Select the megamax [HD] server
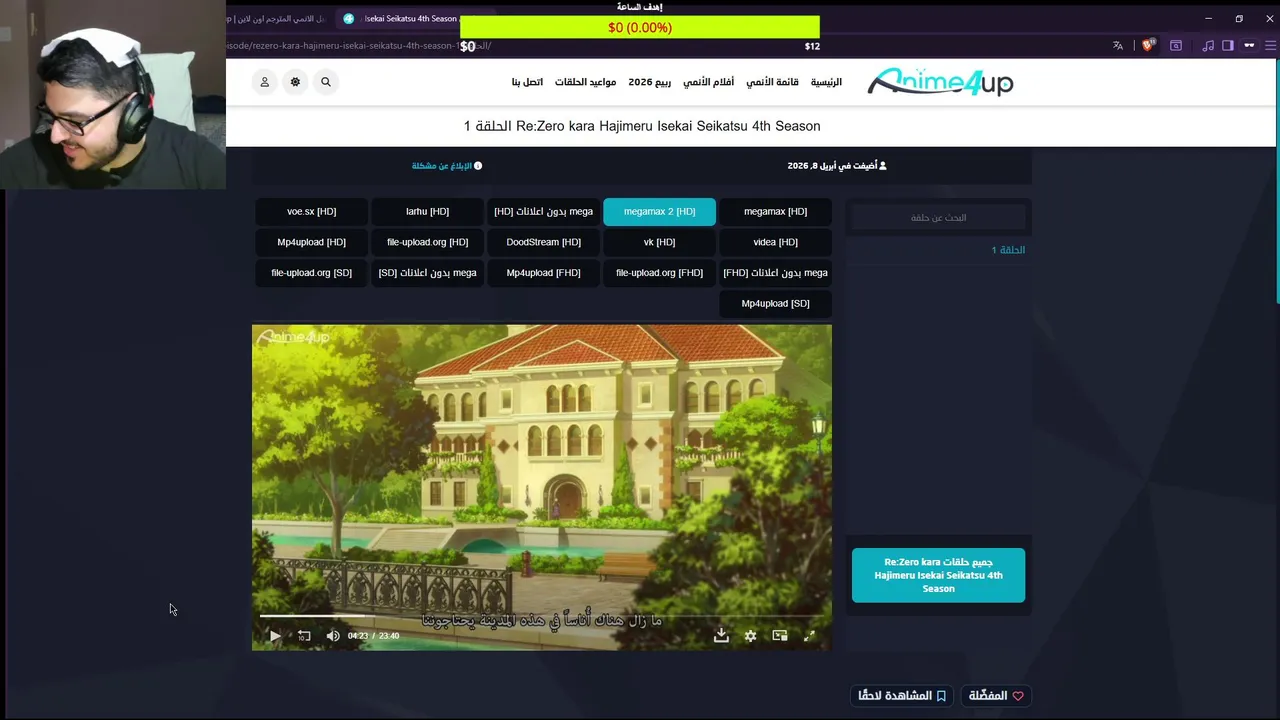Screen dimensions: 1280x720 (x=775, y=212)
